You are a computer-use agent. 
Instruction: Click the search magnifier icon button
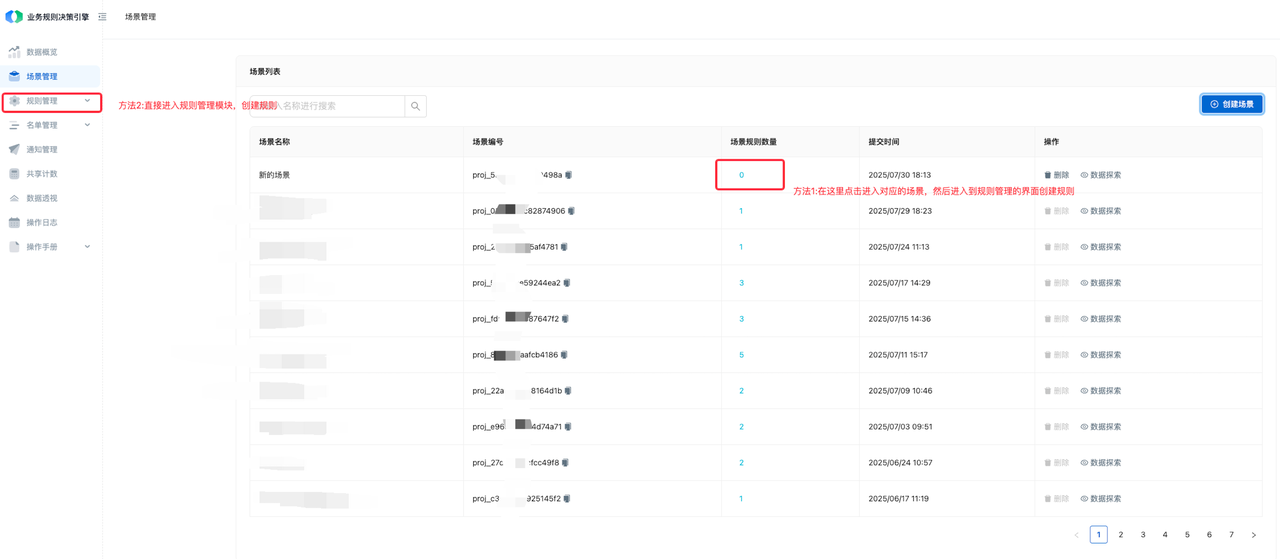(x=416, y=106)
